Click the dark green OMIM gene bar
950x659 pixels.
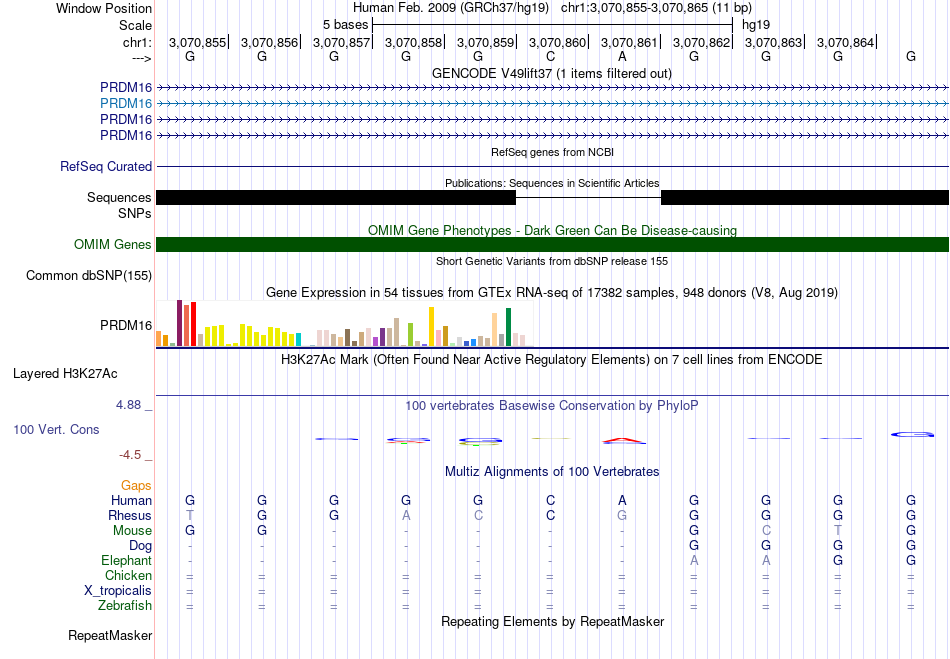552,244
